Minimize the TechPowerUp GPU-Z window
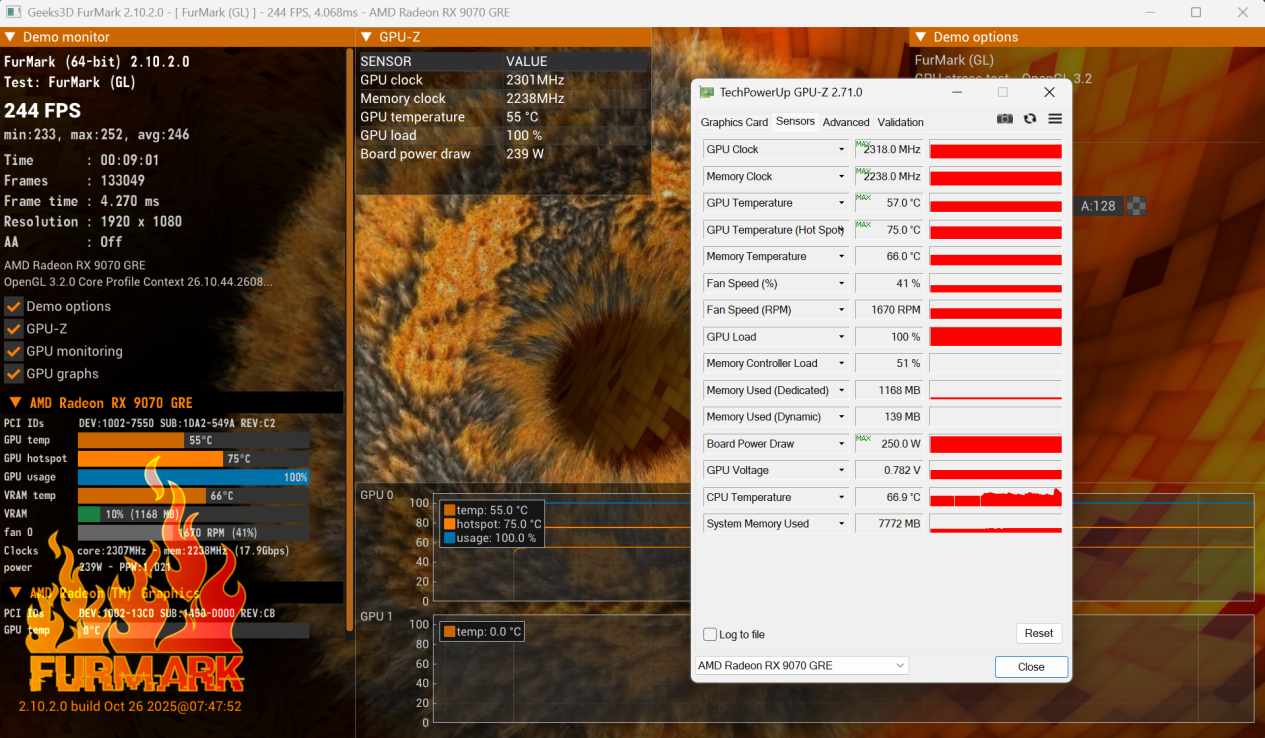 [957, 92]
